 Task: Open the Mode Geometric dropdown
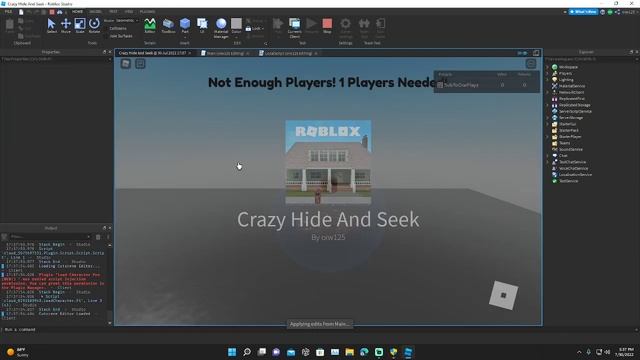[x=127, y=20]
